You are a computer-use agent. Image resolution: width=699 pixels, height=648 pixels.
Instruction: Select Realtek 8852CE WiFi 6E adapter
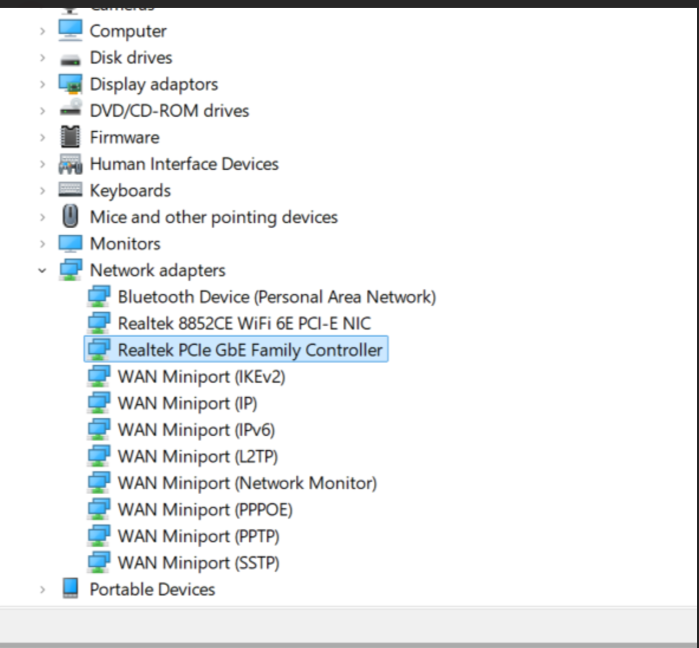(244, 323)
